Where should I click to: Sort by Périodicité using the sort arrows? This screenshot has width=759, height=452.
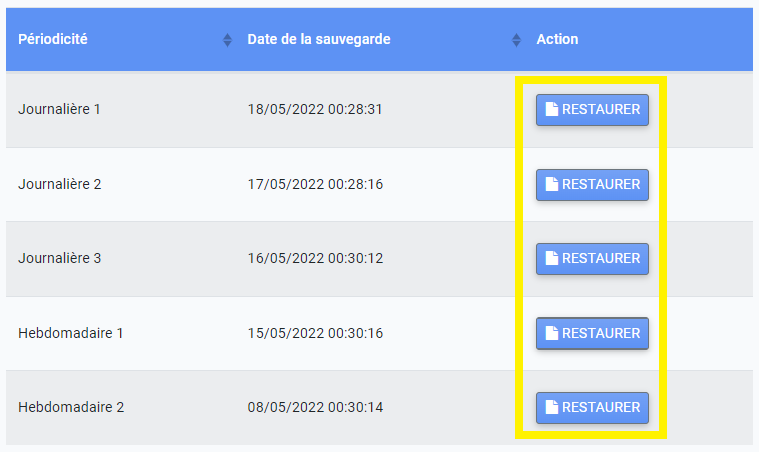coord(227,40)
